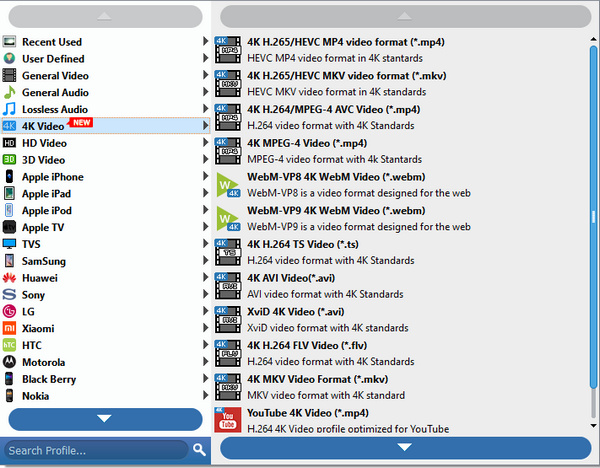Click the WebM-VP9 4K format icon

(228, 219)
